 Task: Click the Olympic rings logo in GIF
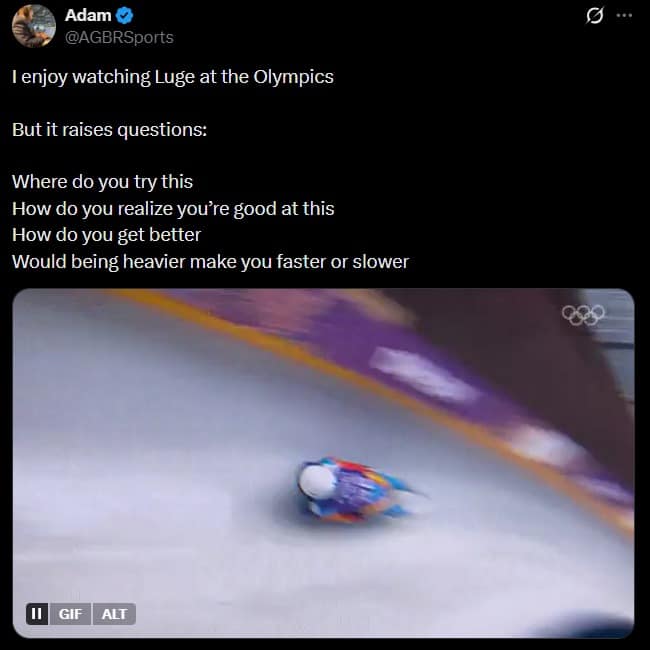pyautogui.click(x=584, y=315)
